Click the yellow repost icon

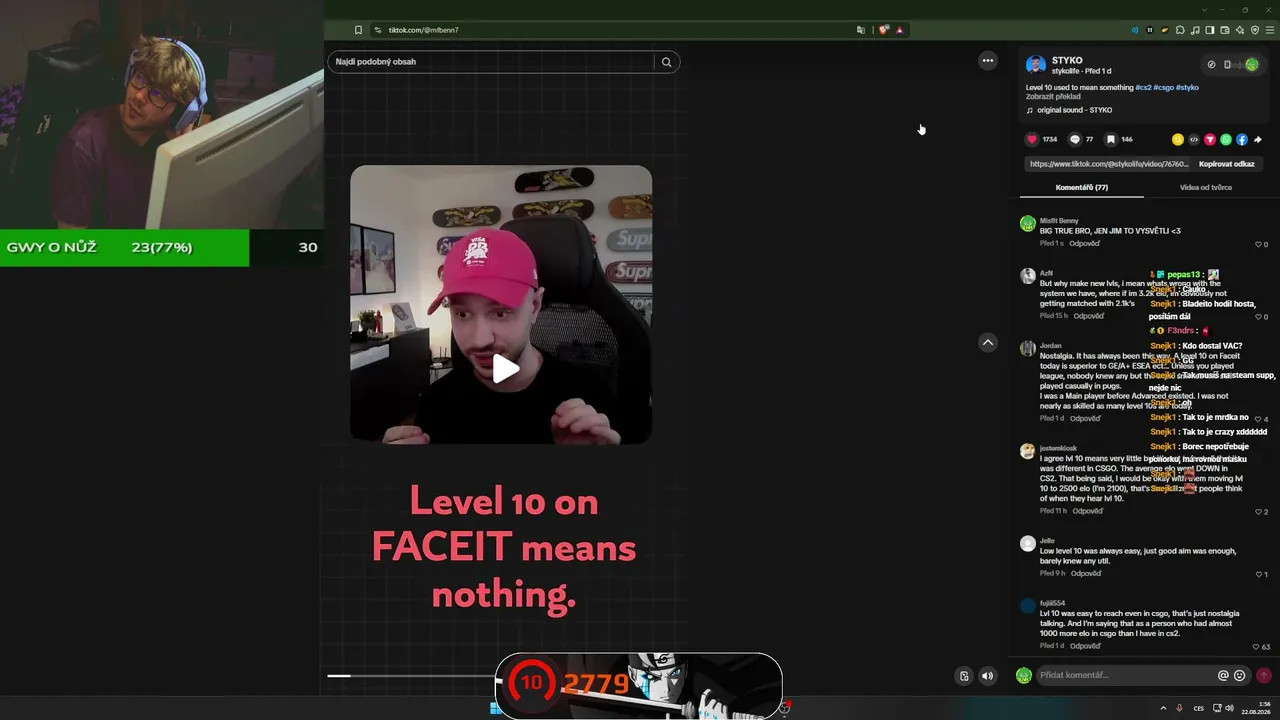[x=1178, y=140]
